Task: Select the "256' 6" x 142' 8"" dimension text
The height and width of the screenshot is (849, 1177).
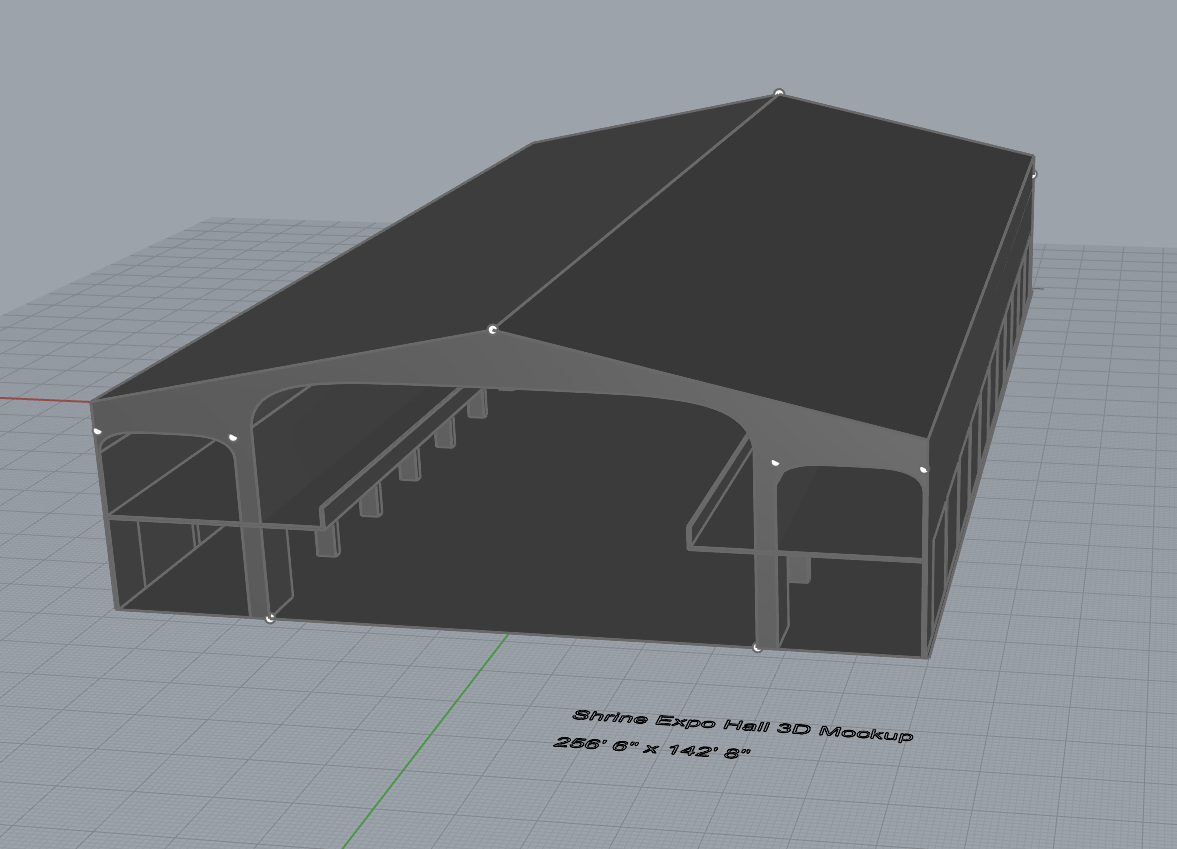Action: pyautogui.click(x=652, y=748)
